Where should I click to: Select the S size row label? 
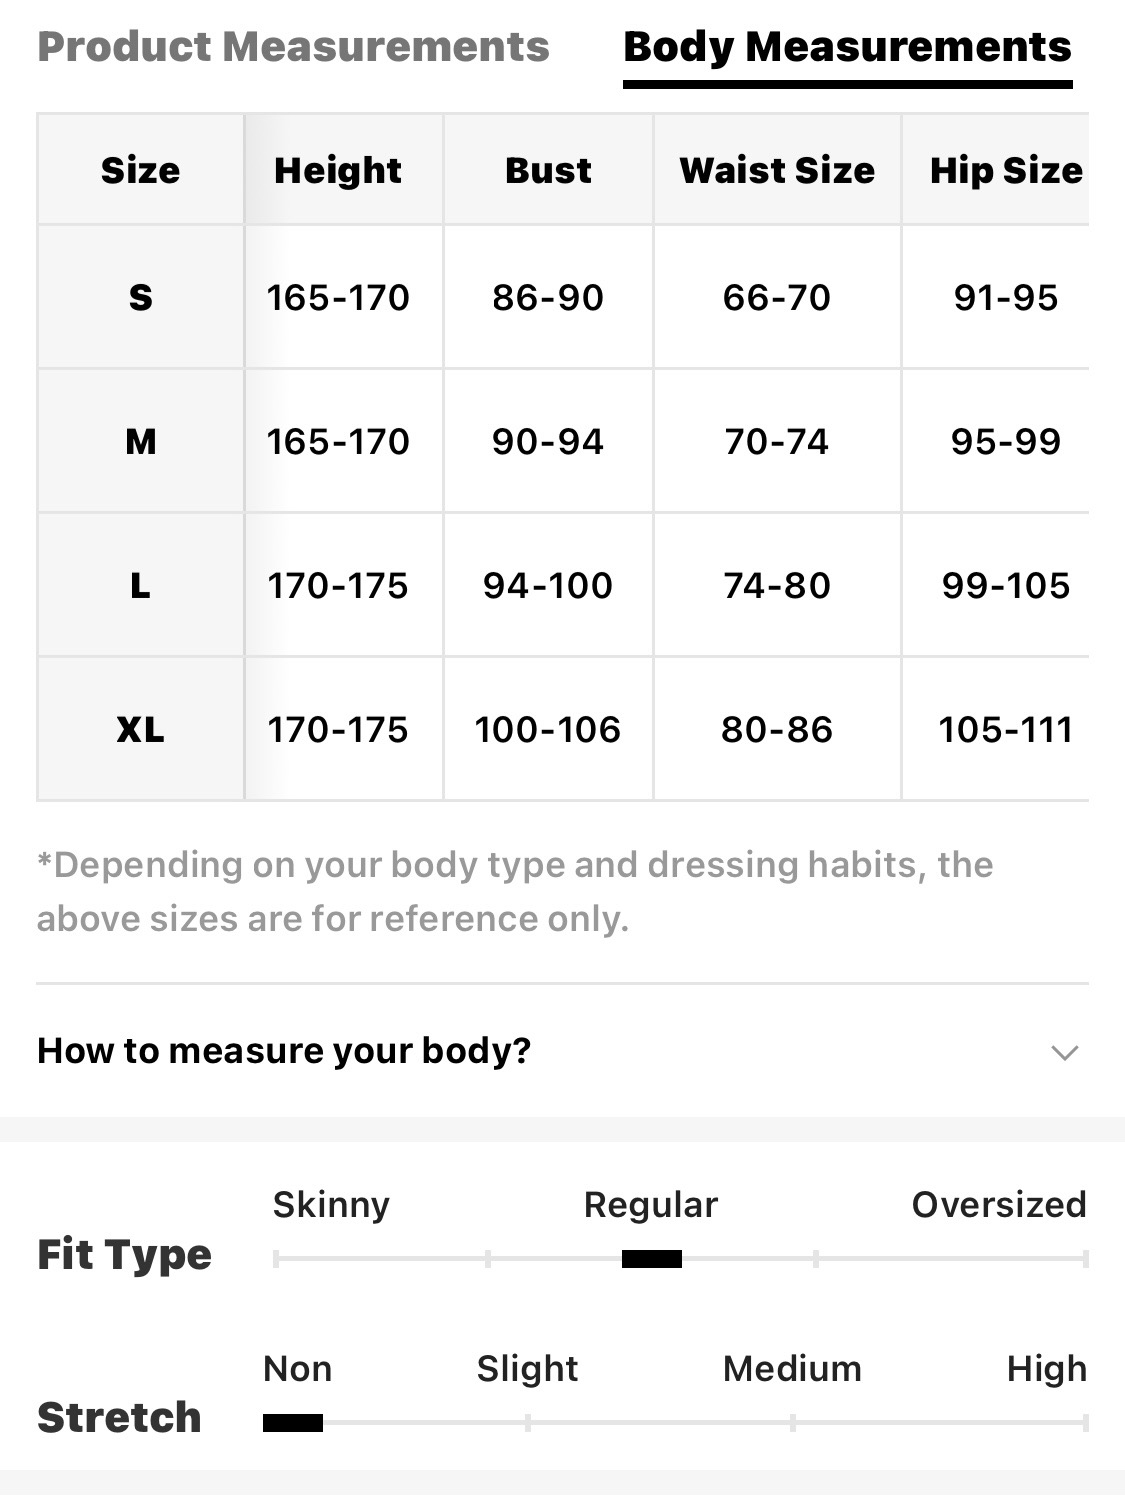pos(141,297)
